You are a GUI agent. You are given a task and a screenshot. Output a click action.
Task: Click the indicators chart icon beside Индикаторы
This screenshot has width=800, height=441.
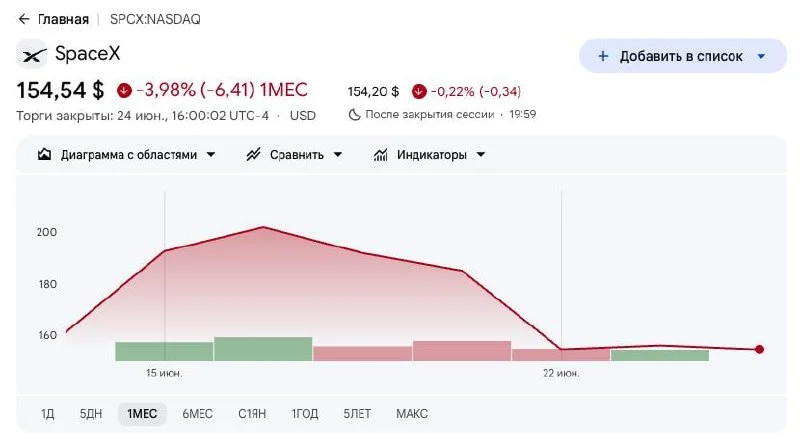(x=381, y=154)
